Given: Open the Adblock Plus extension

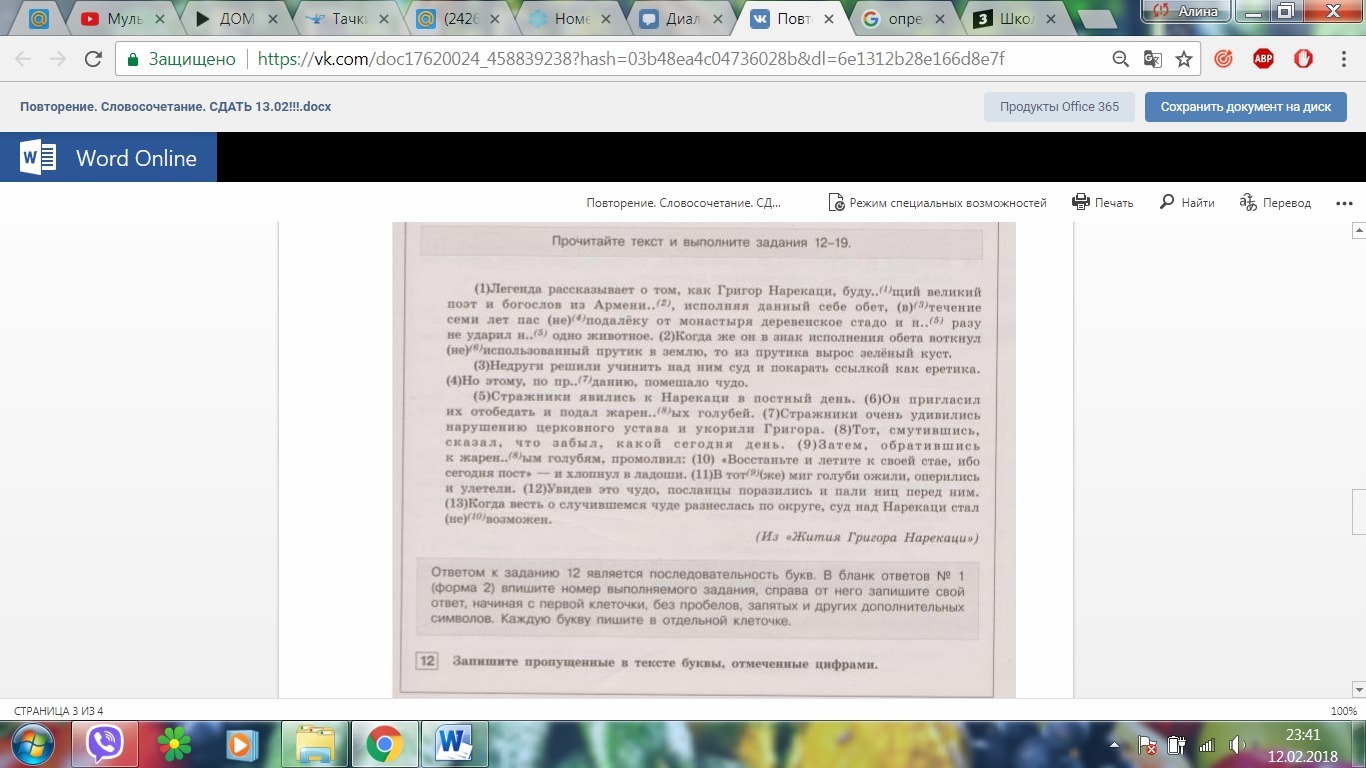Looking at the screenshot, I should tap(1263, 59).
